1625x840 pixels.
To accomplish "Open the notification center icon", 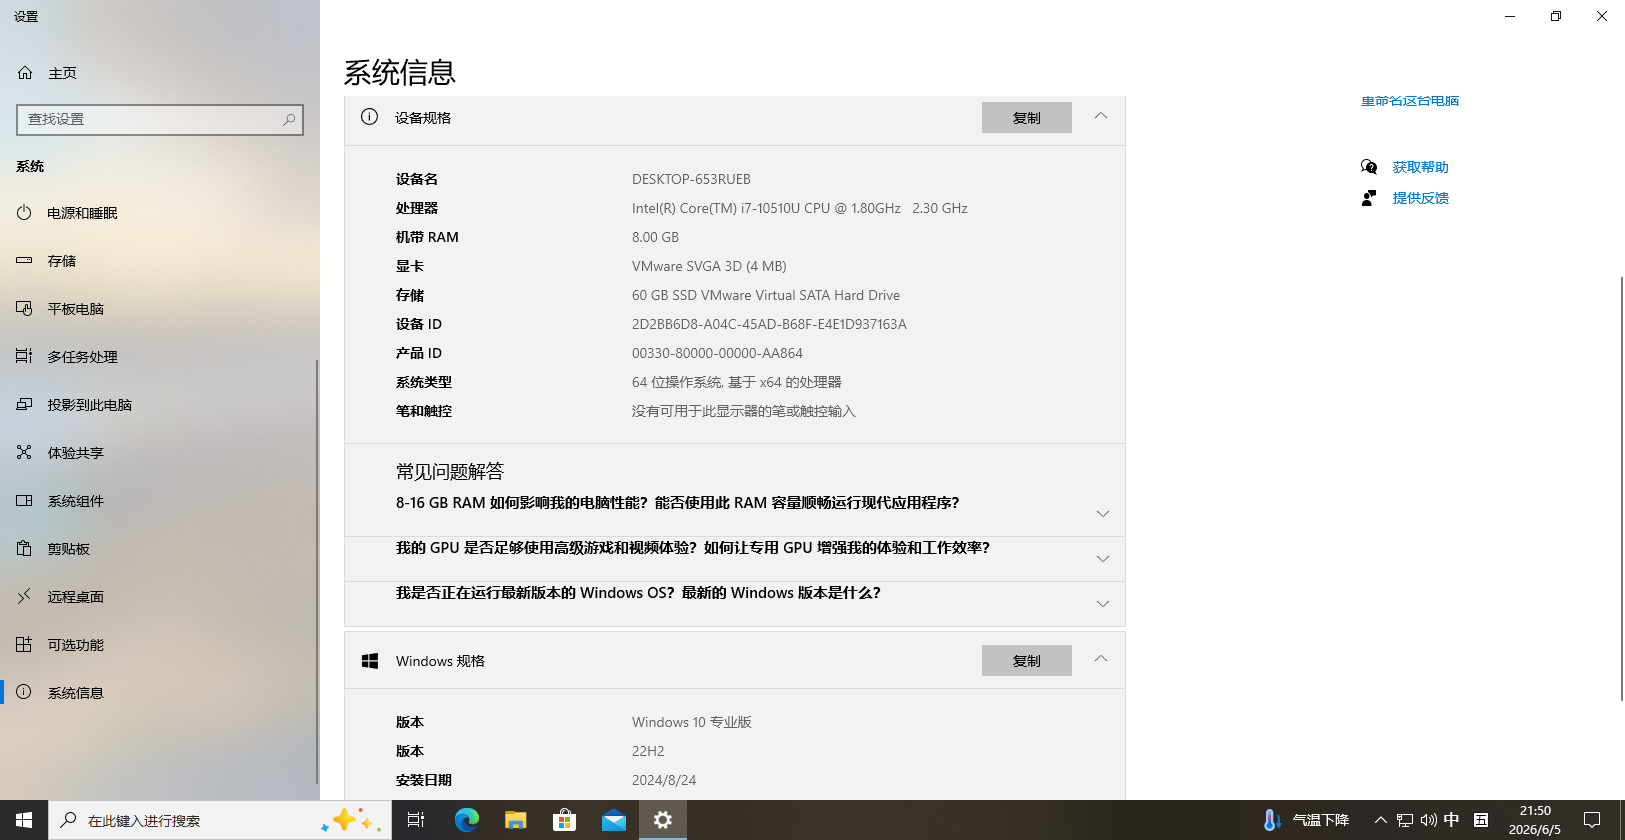I will [x=1592, y=820].
